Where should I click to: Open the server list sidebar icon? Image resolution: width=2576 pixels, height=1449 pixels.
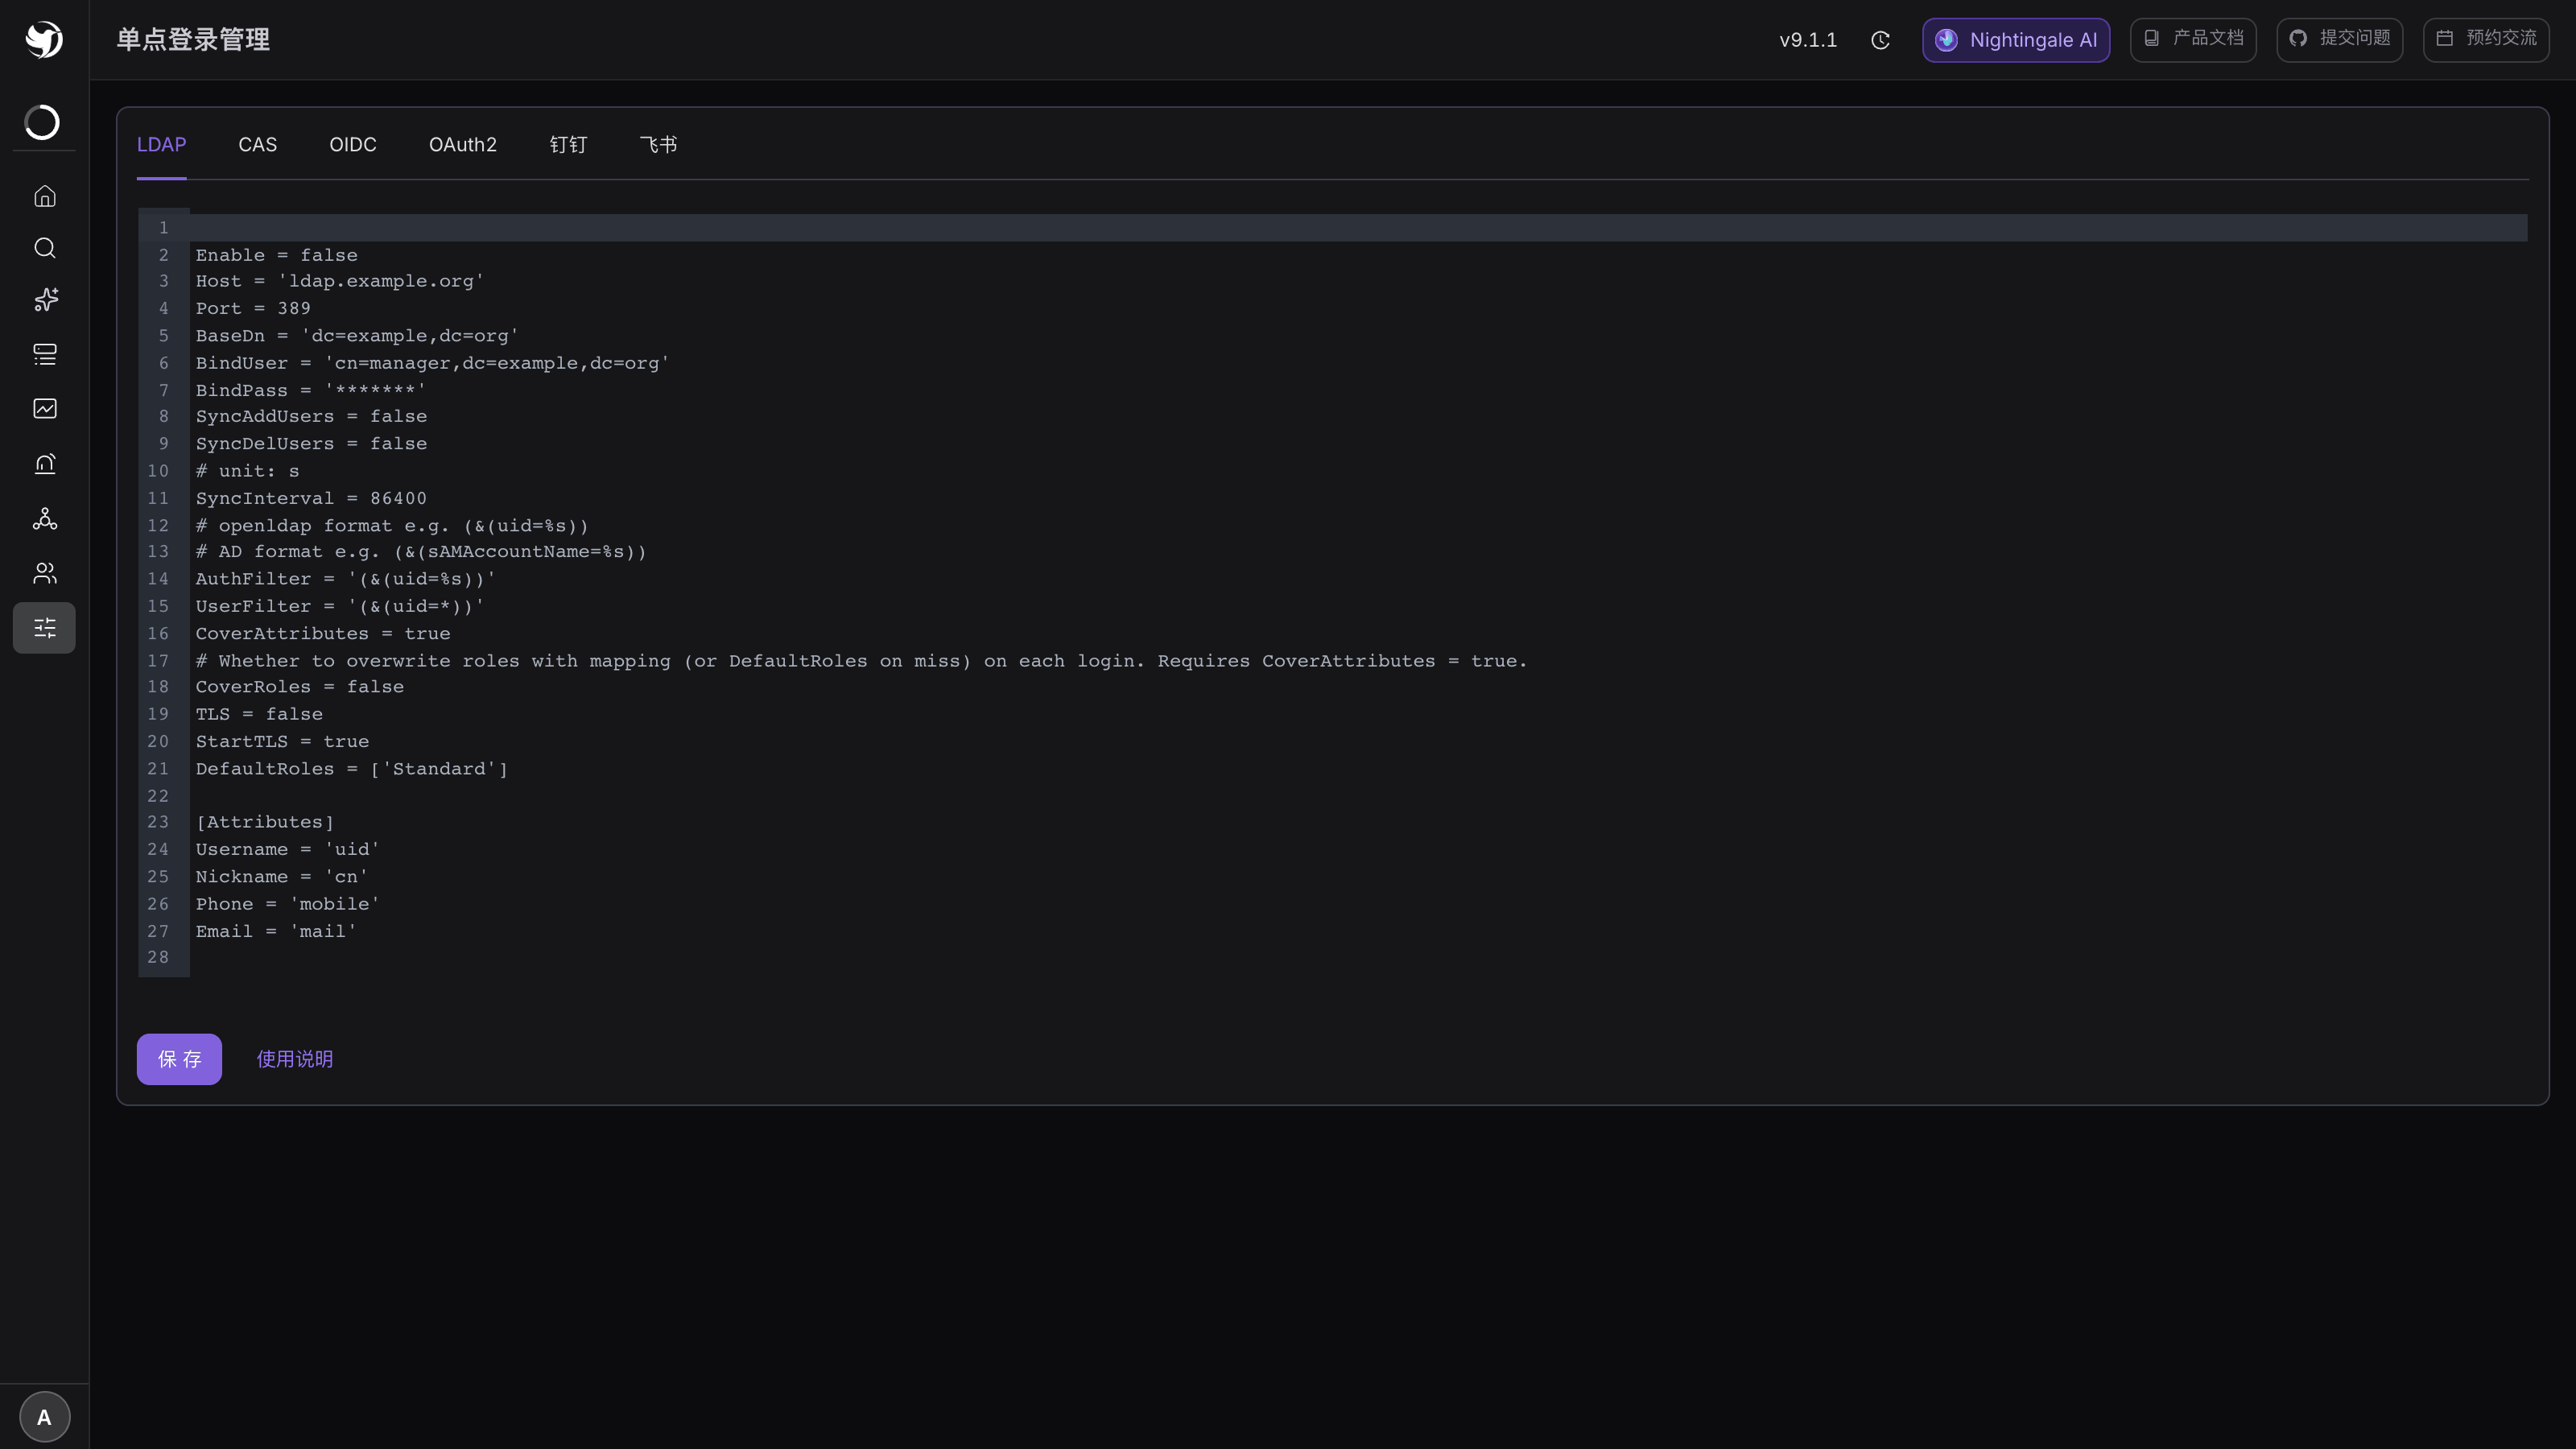pyautogui.click(x=45, y=354)
